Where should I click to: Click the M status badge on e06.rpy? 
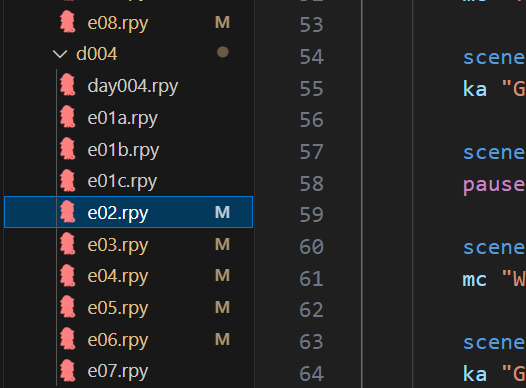(222, 339)
